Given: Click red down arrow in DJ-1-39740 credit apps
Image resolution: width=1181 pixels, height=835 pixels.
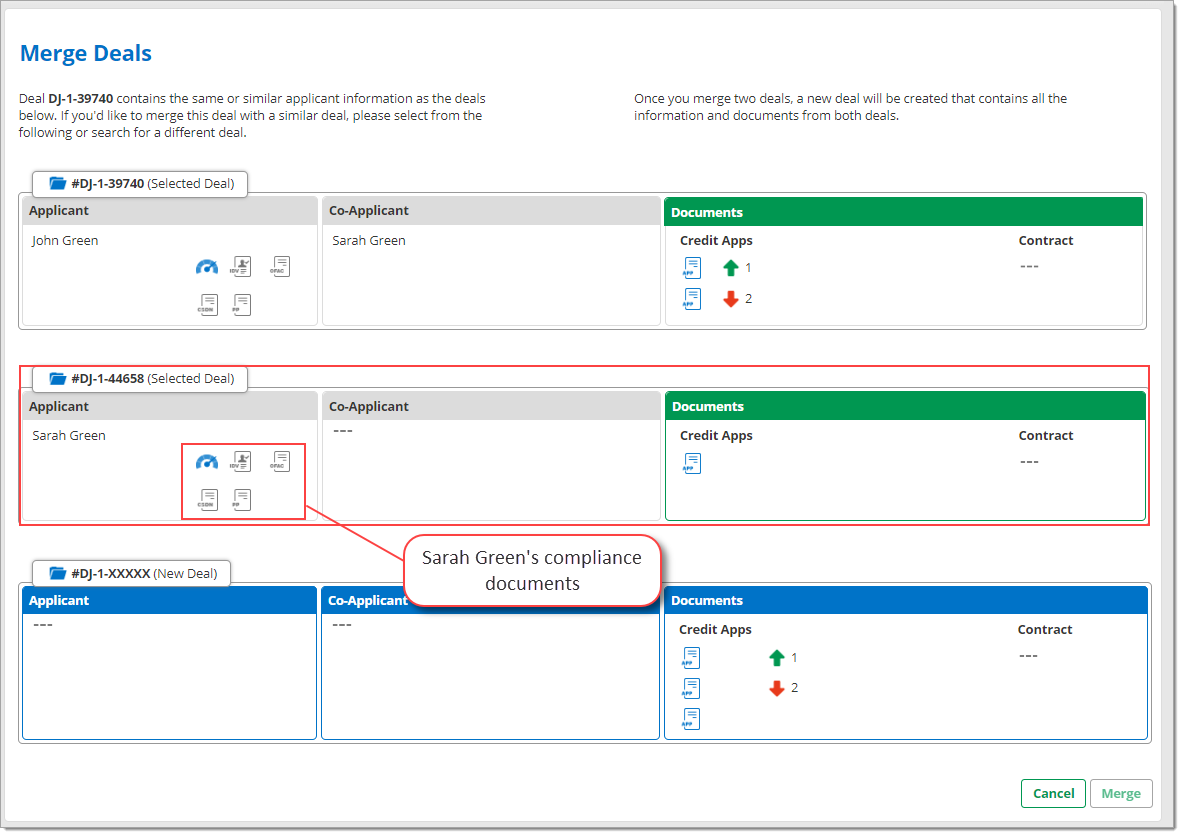Looking at the screenshot, I should click(731, 299).
